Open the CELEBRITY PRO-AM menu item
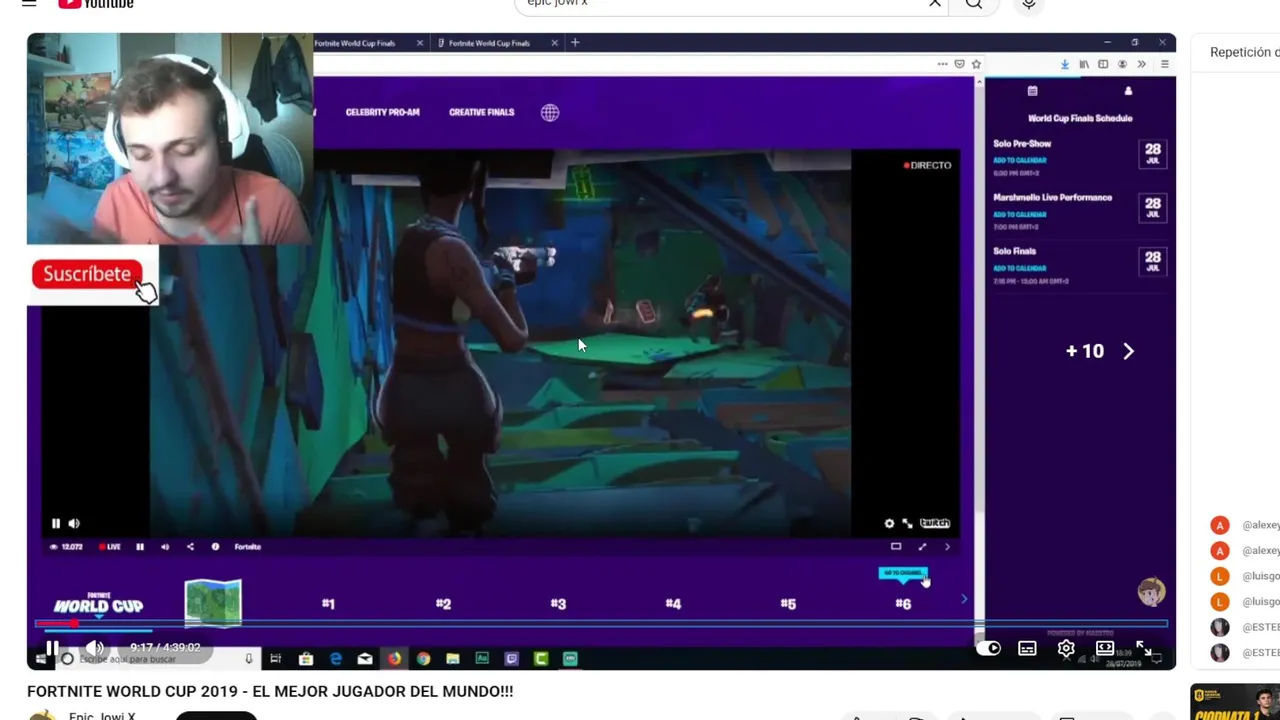Viewport: 1280px width, 720px height. pos(382,112)
